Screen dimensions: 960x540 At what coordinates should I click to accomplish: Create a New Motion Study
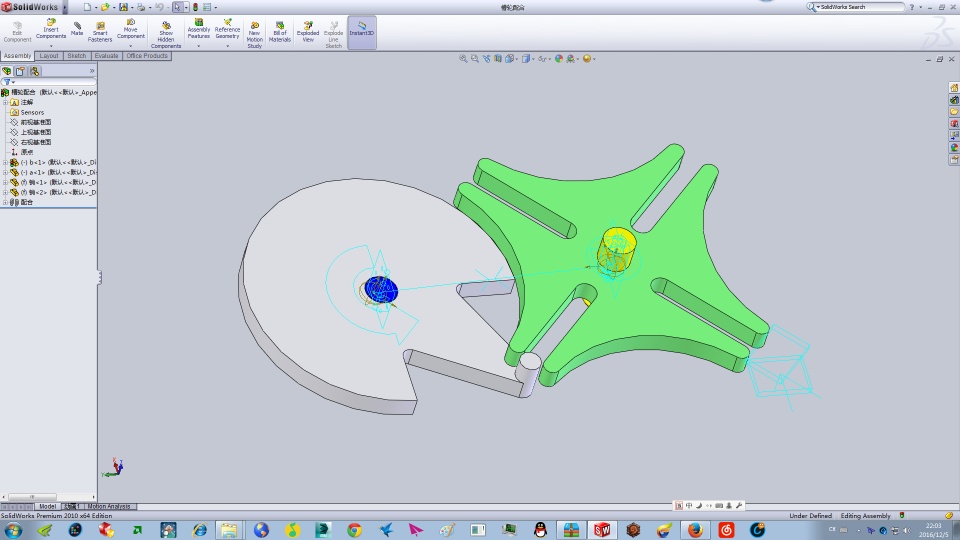click(x=255, y=34)
